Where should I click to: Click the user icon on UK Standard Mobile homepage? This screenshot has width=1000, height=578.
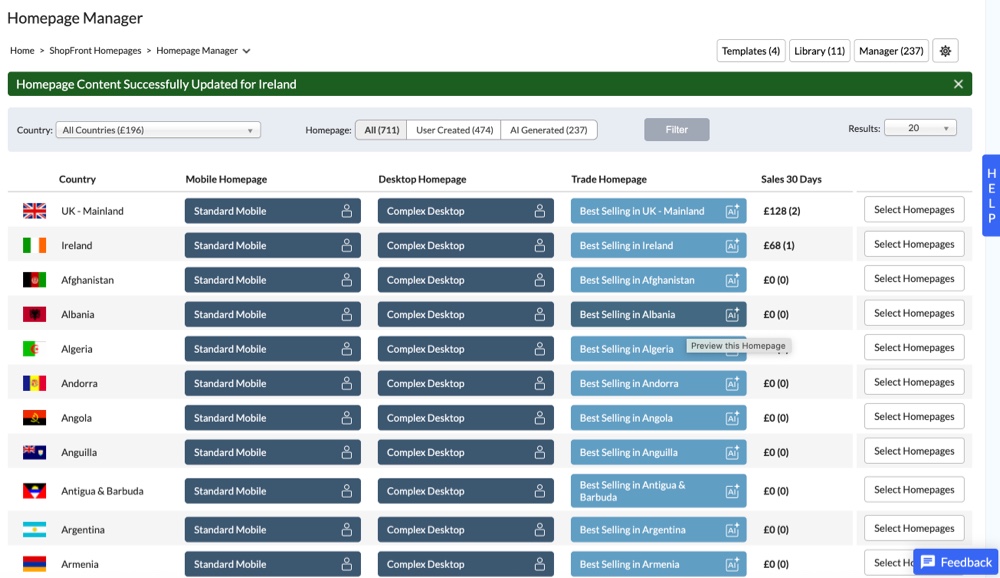tap(345, 210)
